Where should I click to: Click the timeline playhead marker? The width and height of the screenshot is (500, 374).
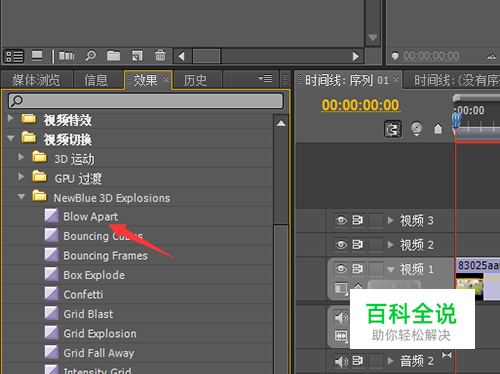point(456,121)
